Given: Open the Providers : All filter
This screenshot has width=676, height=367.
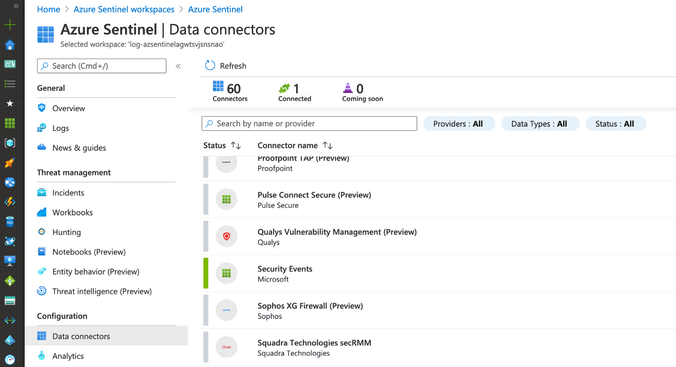Looking at the screenshot, I should (458, 124).
